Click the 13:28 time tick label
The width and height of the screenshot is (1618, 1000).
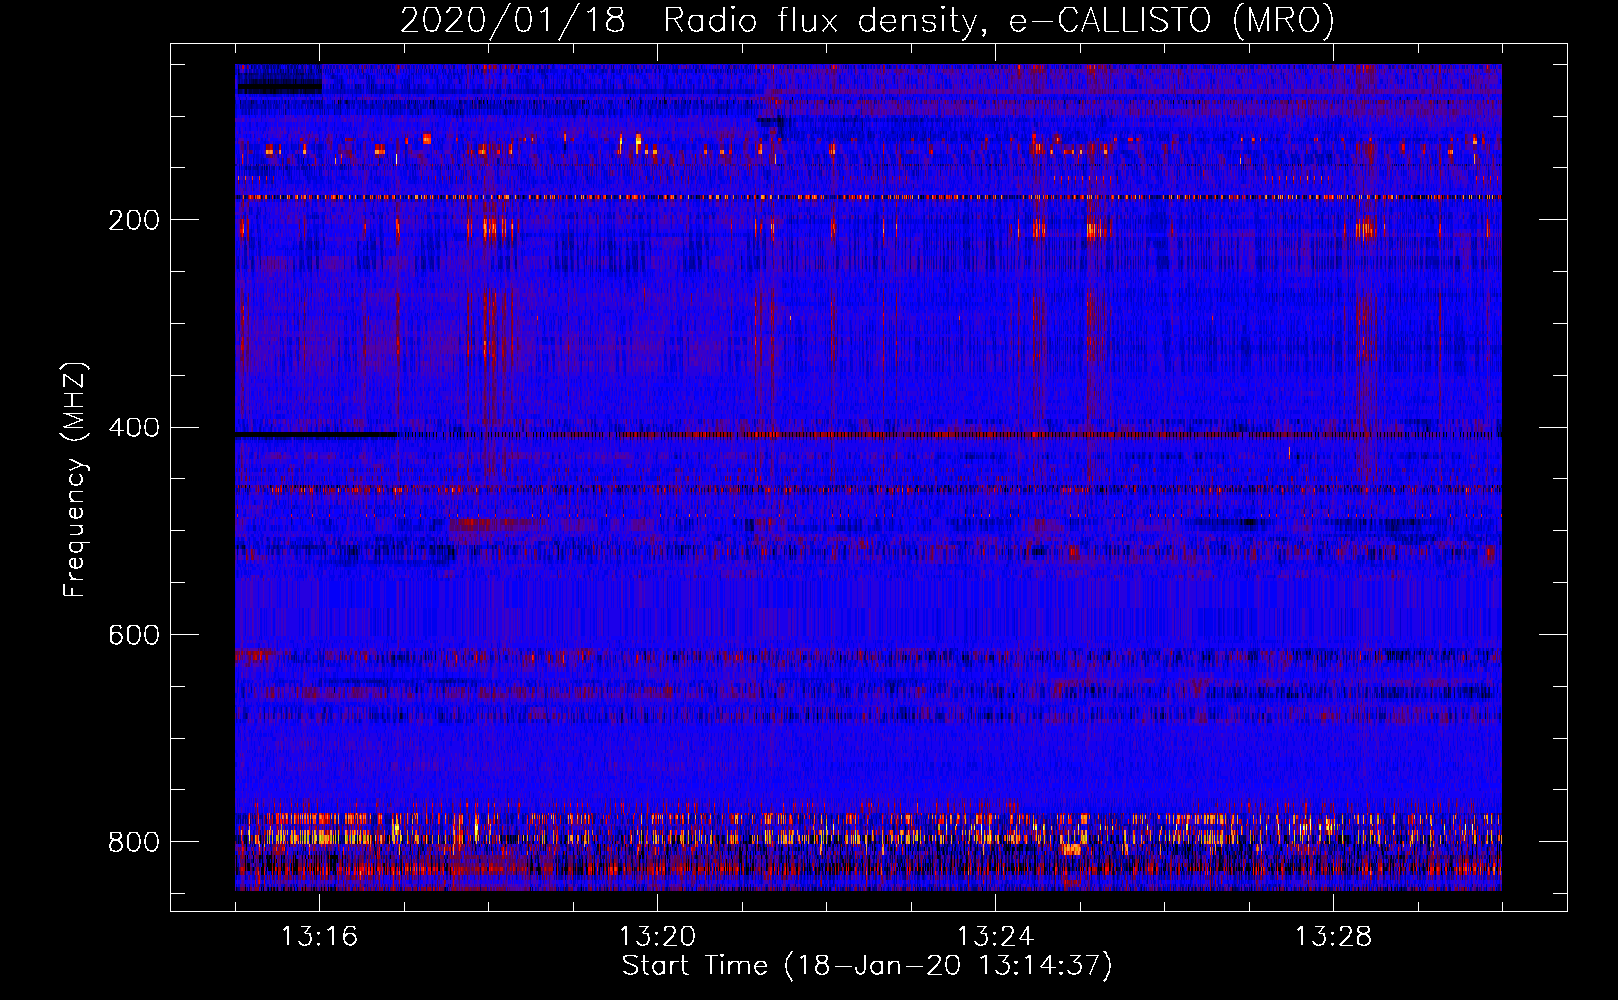[x=1334, y=937]
